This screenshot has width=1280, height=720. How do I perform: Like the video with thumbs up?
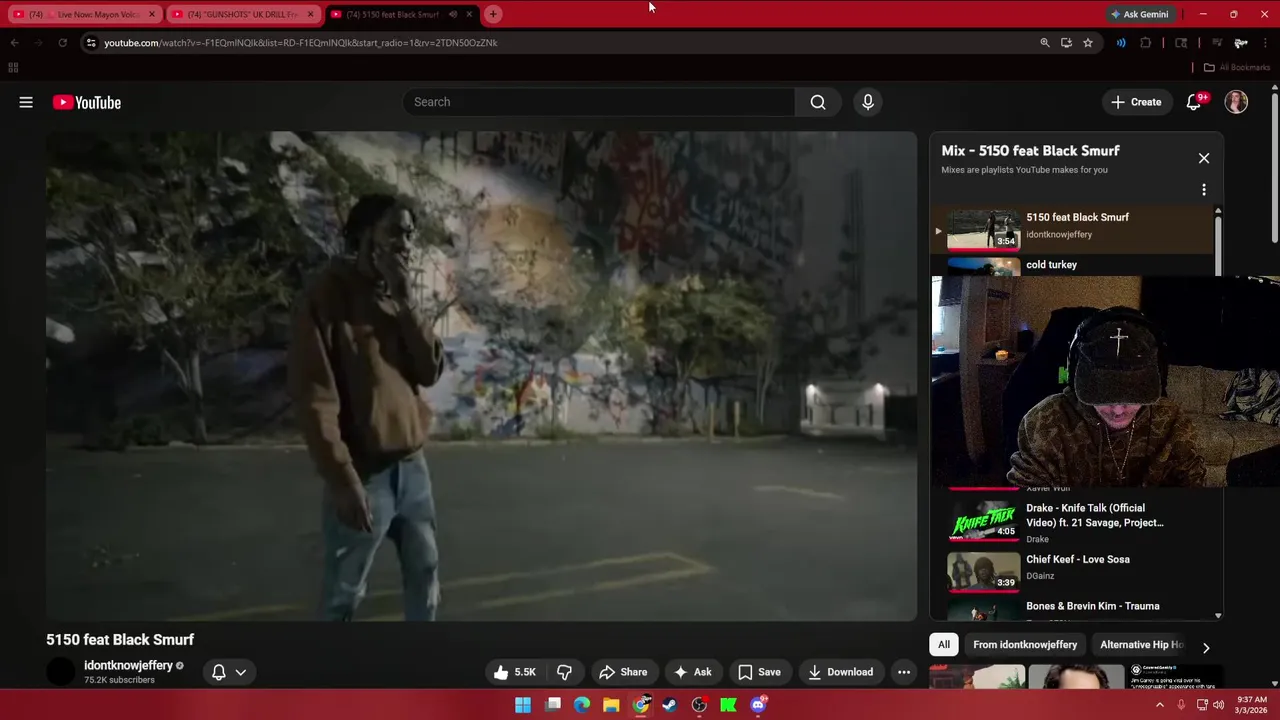pos(514,672)
